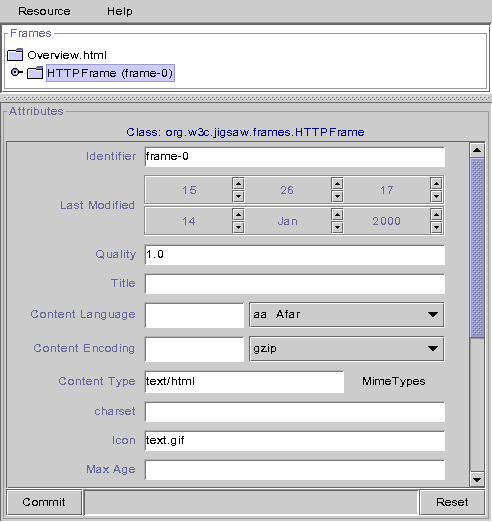The width and height of the screenshot is (492, 522).
Task: Decrease the hour value 15 using down arrow
Action: pyautogui.click(x=238, y=196)
